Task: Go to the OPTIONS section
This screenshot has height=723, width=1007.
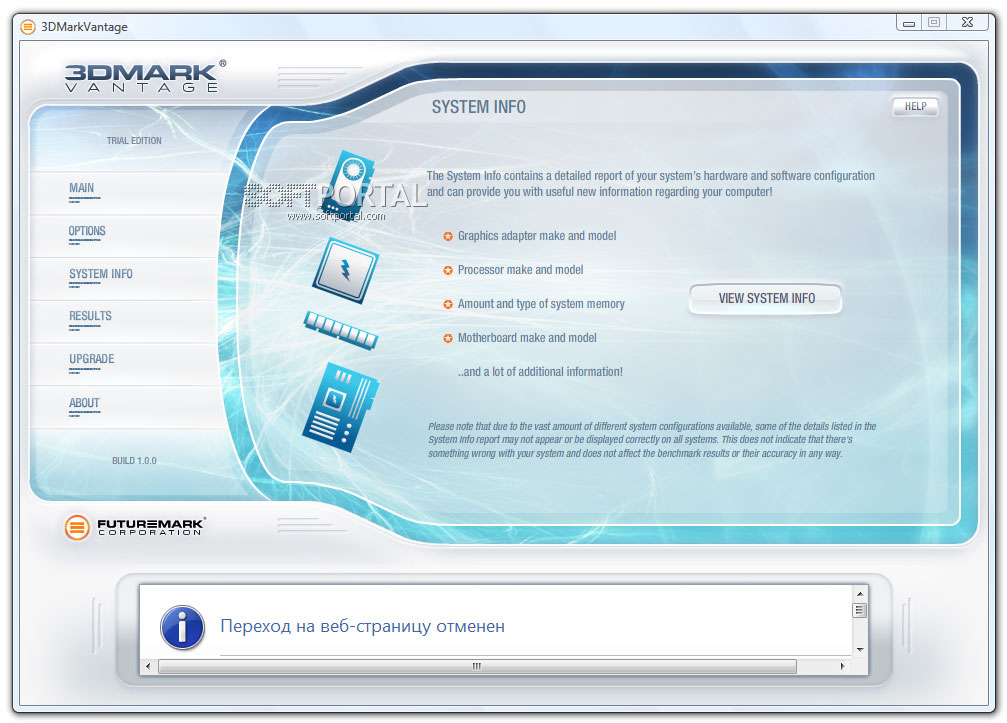Action: coord(87,231)
